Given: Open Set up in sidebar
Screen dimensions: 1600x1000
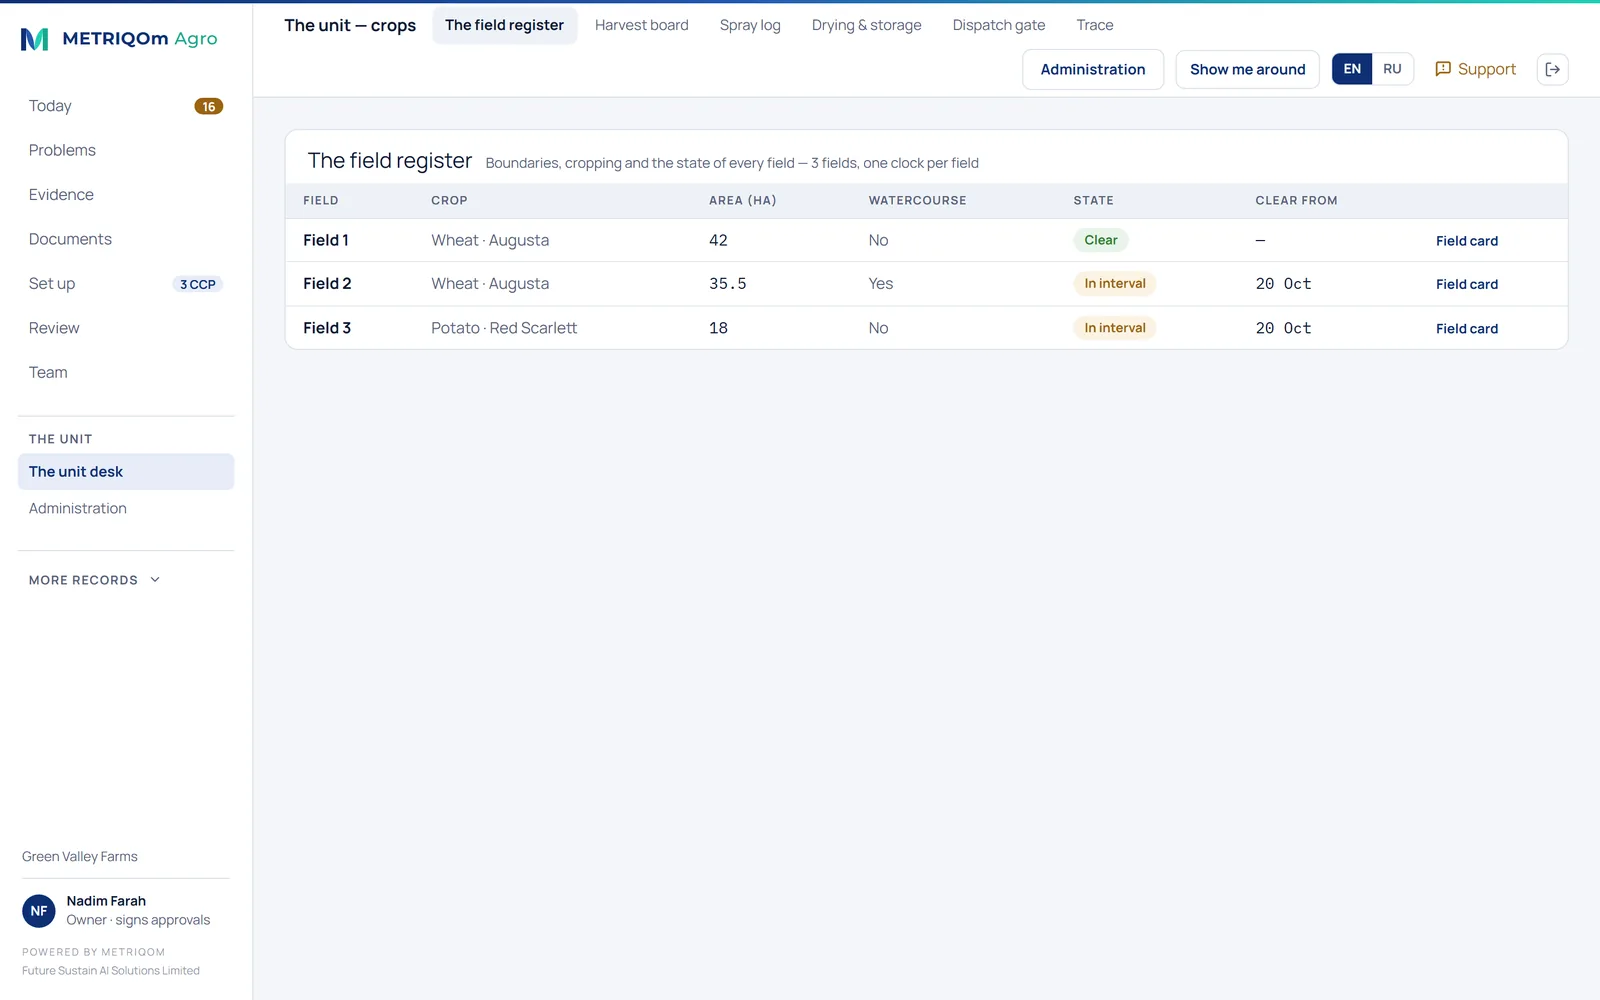Looking at the screenshot, I should 126,284.
